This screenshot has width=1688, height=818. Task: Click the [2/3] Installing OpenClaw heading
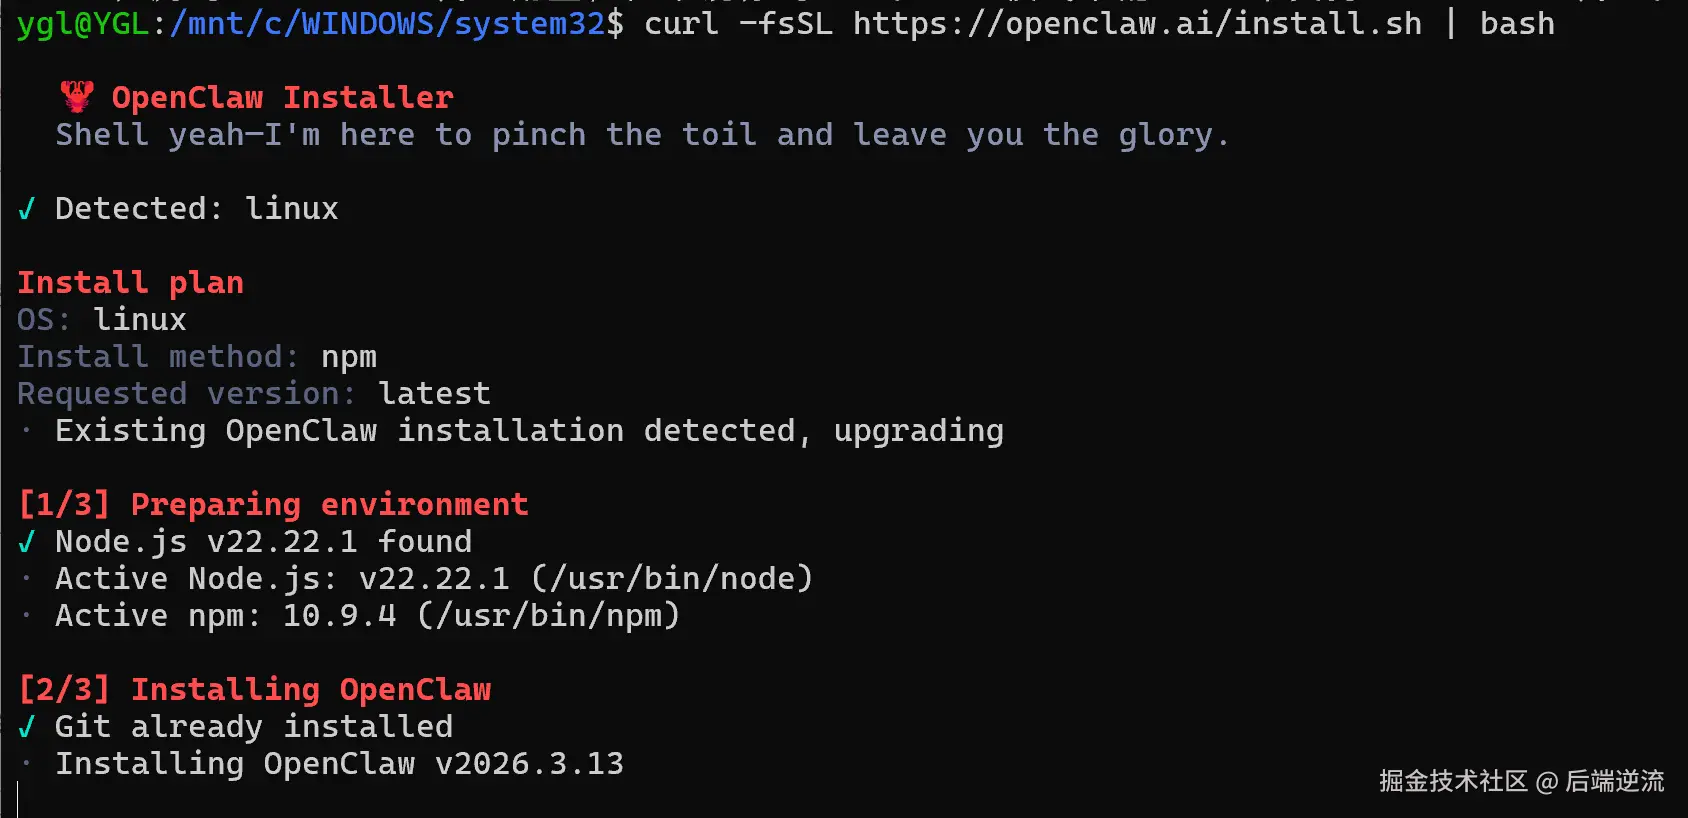(255, 689)
